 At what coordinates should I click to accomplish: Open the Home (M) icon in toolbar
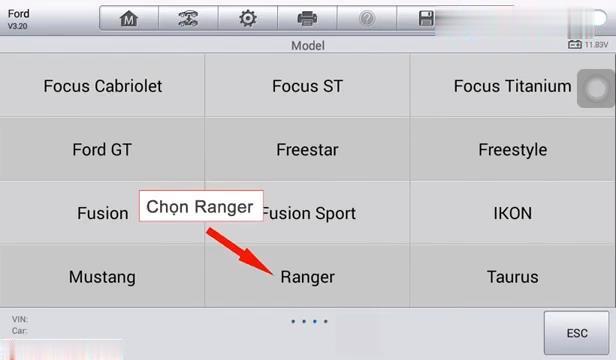click(x=129, y=18)
